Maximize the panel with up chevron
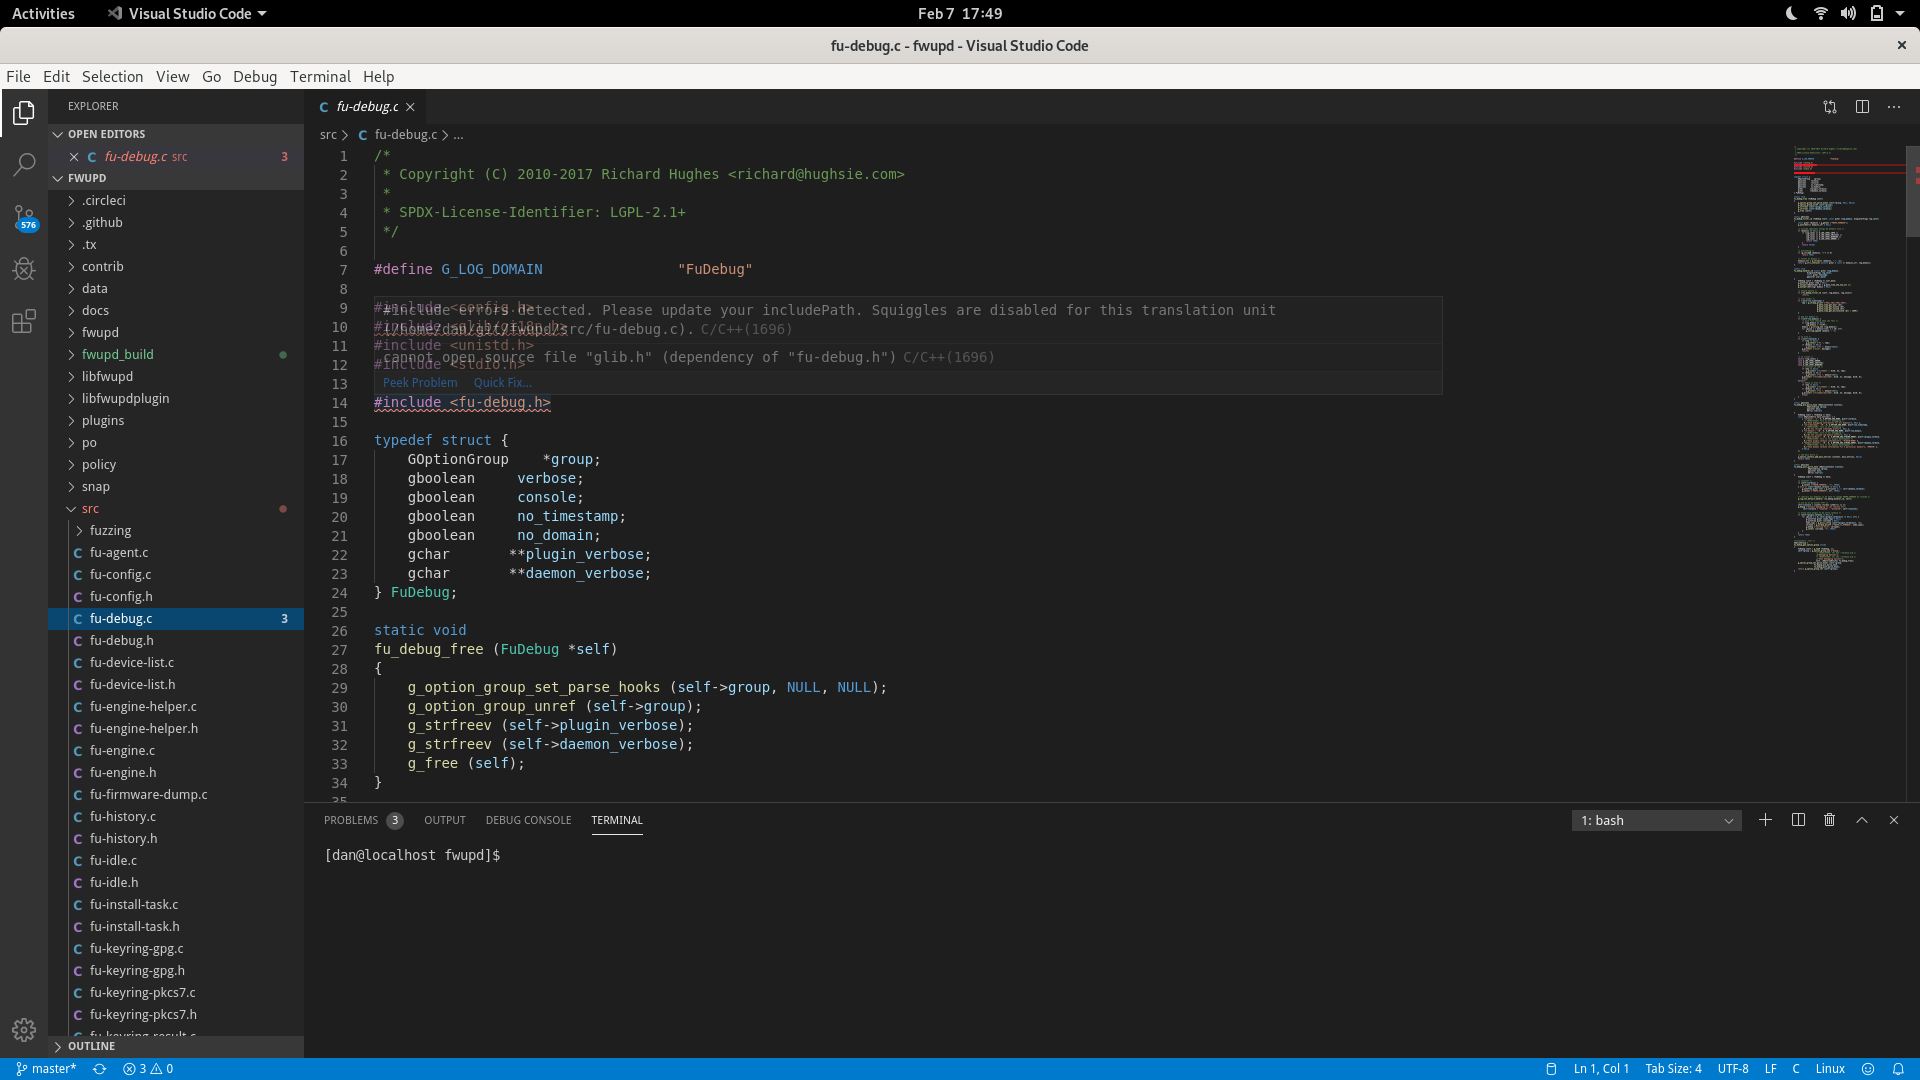Viewport: 1920px width, 1080px height. 1862,820
